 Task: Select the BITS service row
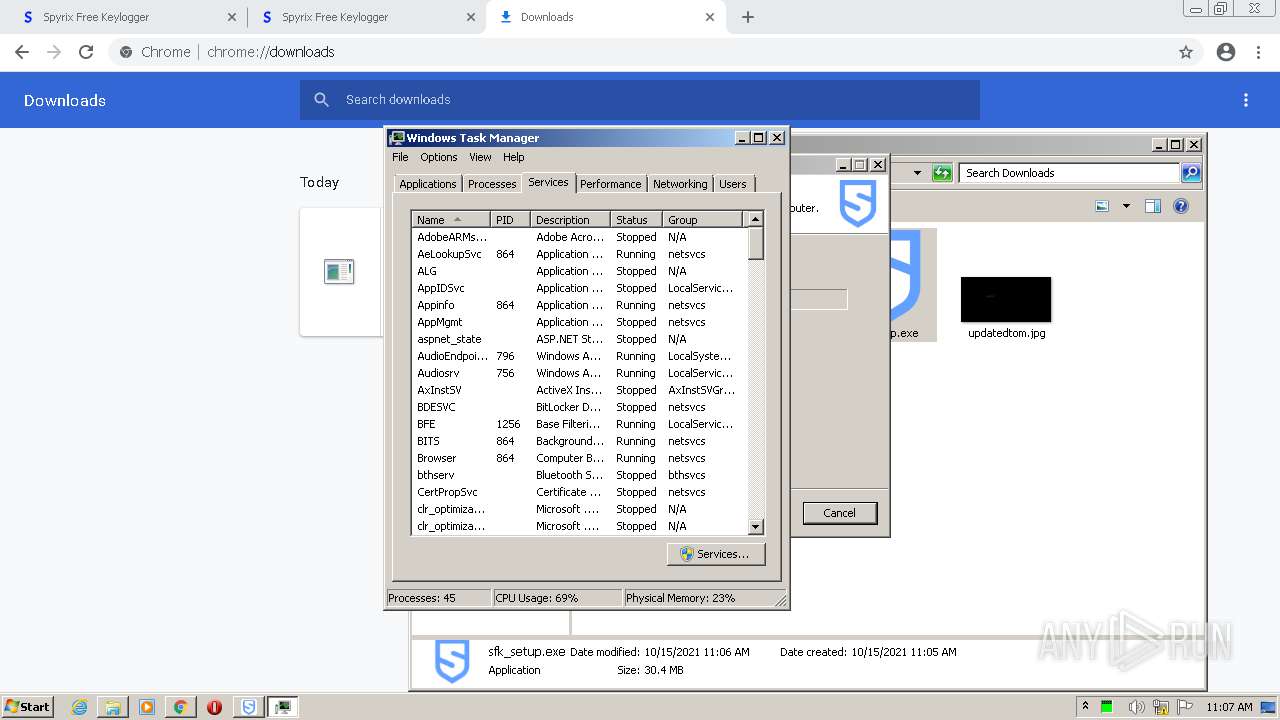tap(579, 441)
